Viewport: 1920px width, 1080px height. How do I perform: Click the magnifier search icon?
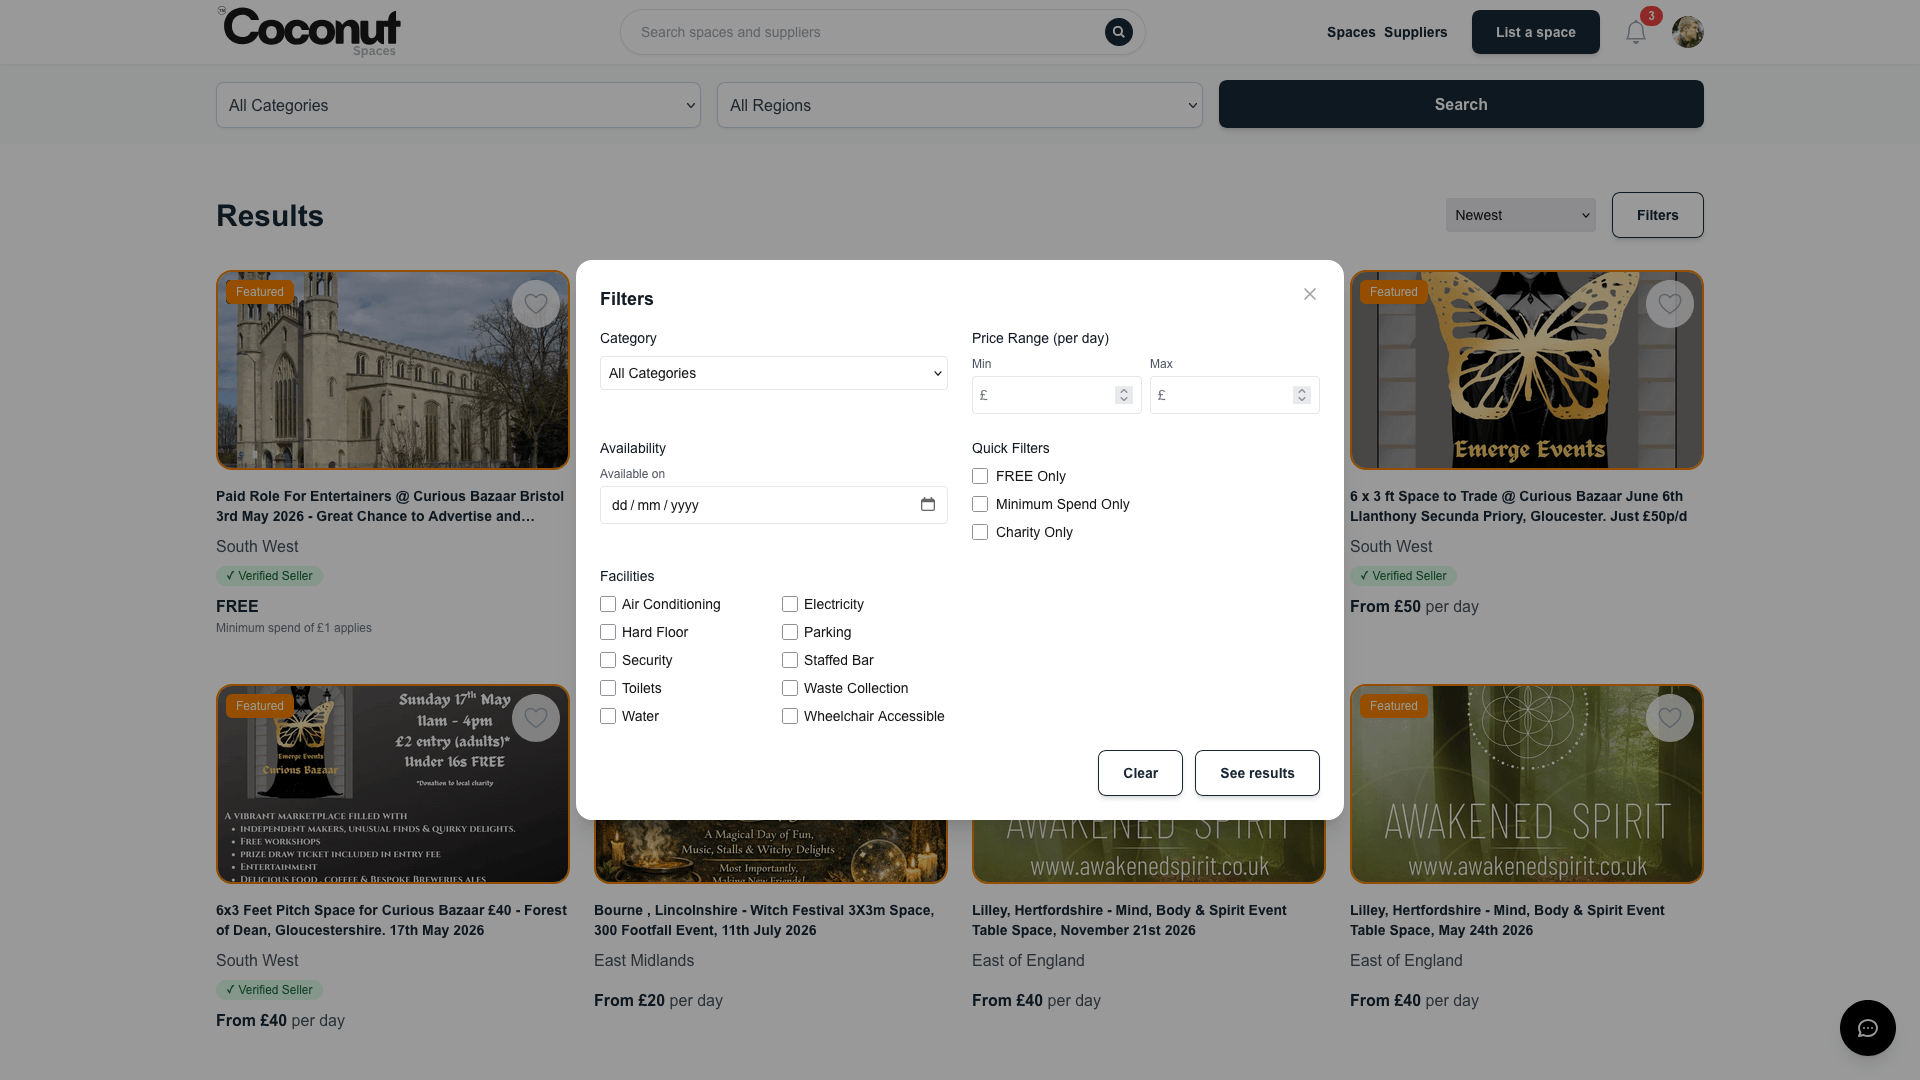pyautogui.click(x=1119, y=32)
